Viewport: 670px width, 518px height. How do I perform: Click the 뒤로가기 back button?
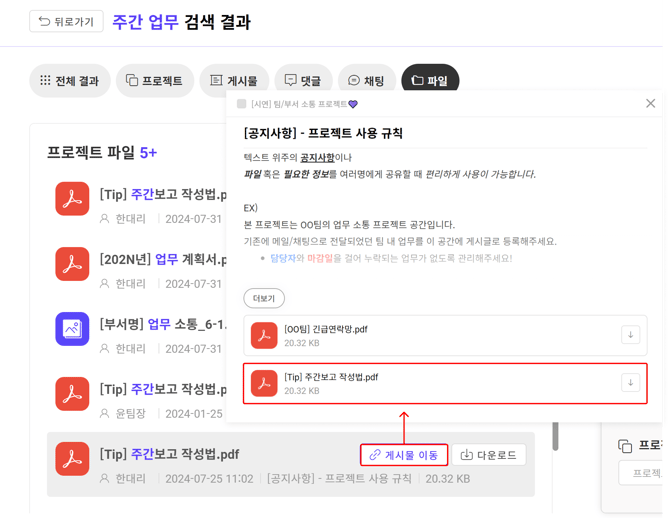[x=66, y=21]
